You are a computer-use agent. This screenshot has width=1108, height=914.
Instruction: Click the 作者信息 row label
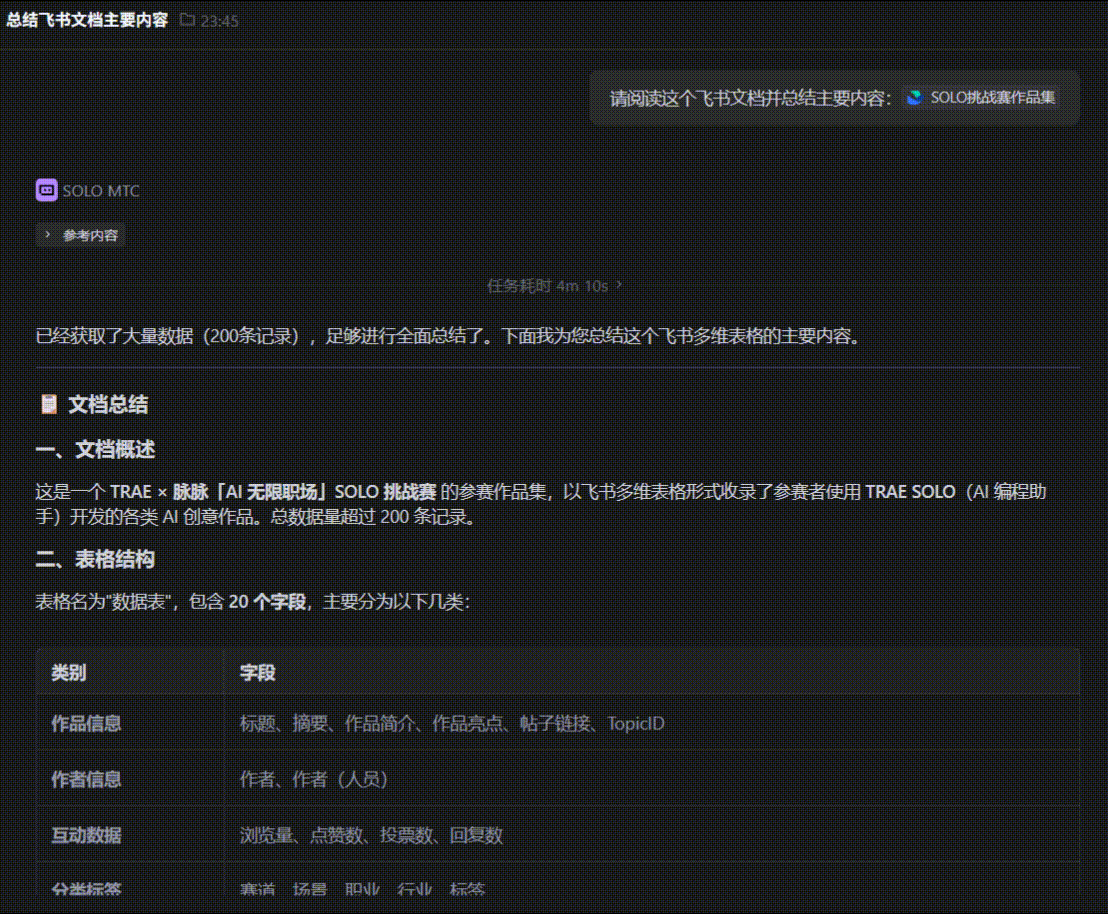(86, 779)
